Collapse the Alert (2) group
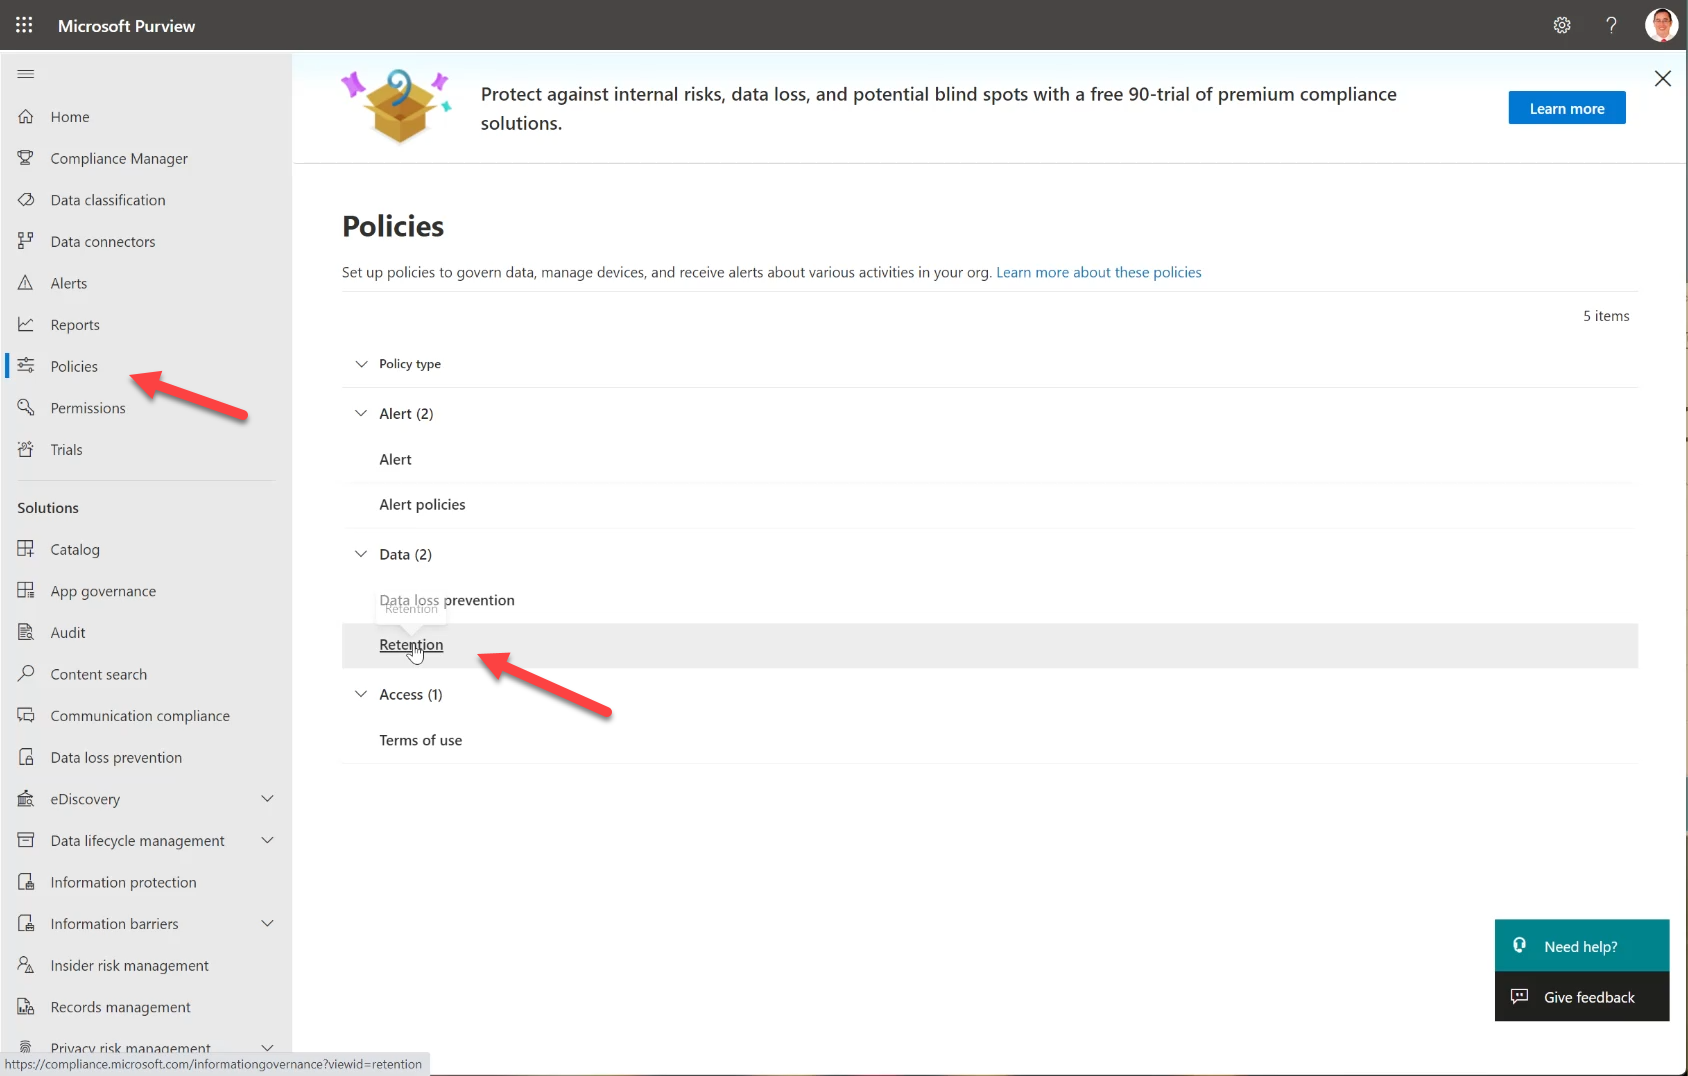The width and height of the screenshot is (1688, 1076). click(x=361, y=414)
